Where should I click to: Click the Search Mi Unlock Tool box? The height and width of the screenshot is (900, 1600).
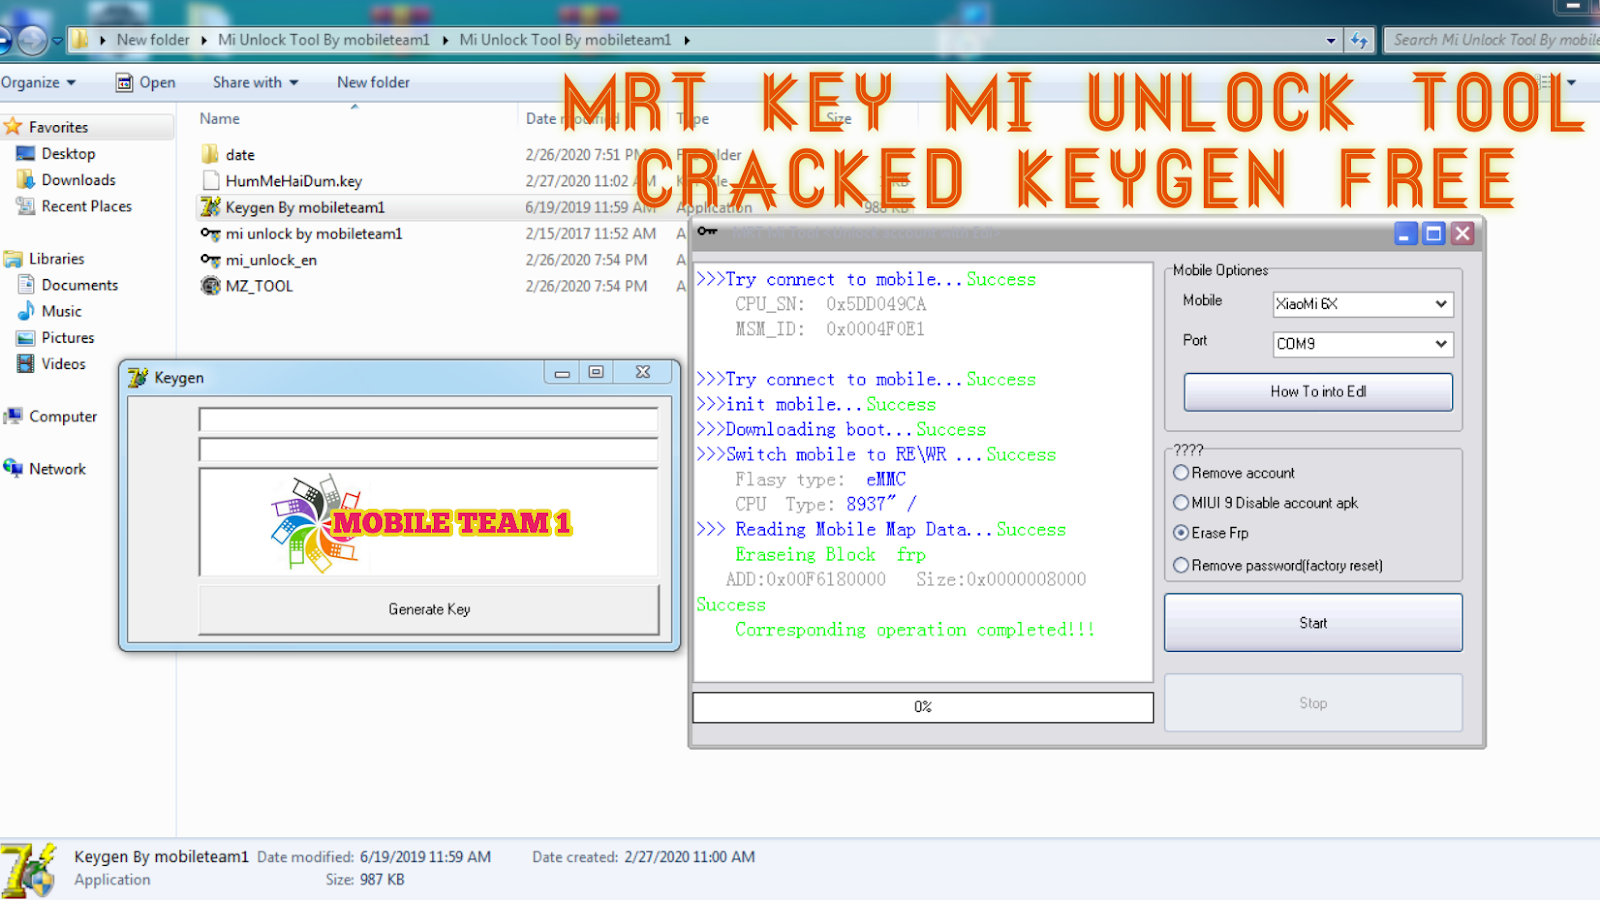tap(1492, 40)
